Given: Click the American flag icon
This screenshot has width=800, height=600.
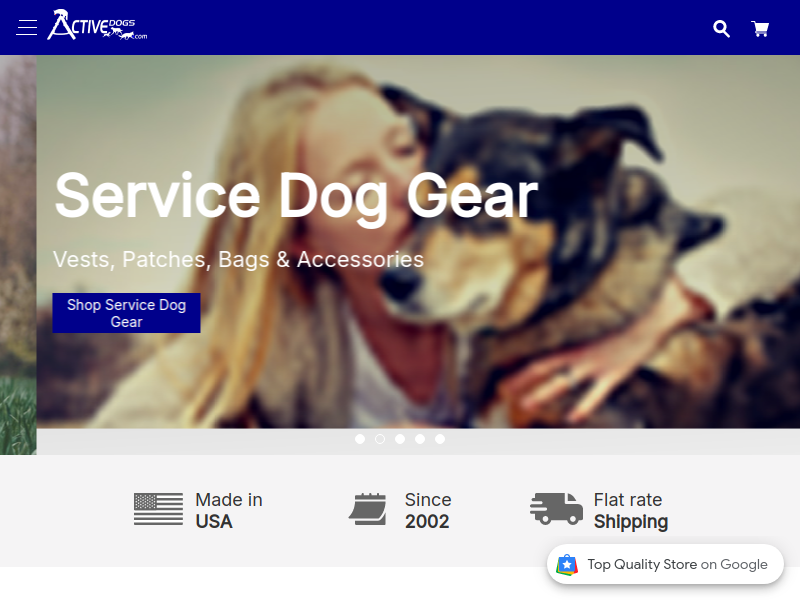Looking at the screenshot, I should [x=158, y=509].
